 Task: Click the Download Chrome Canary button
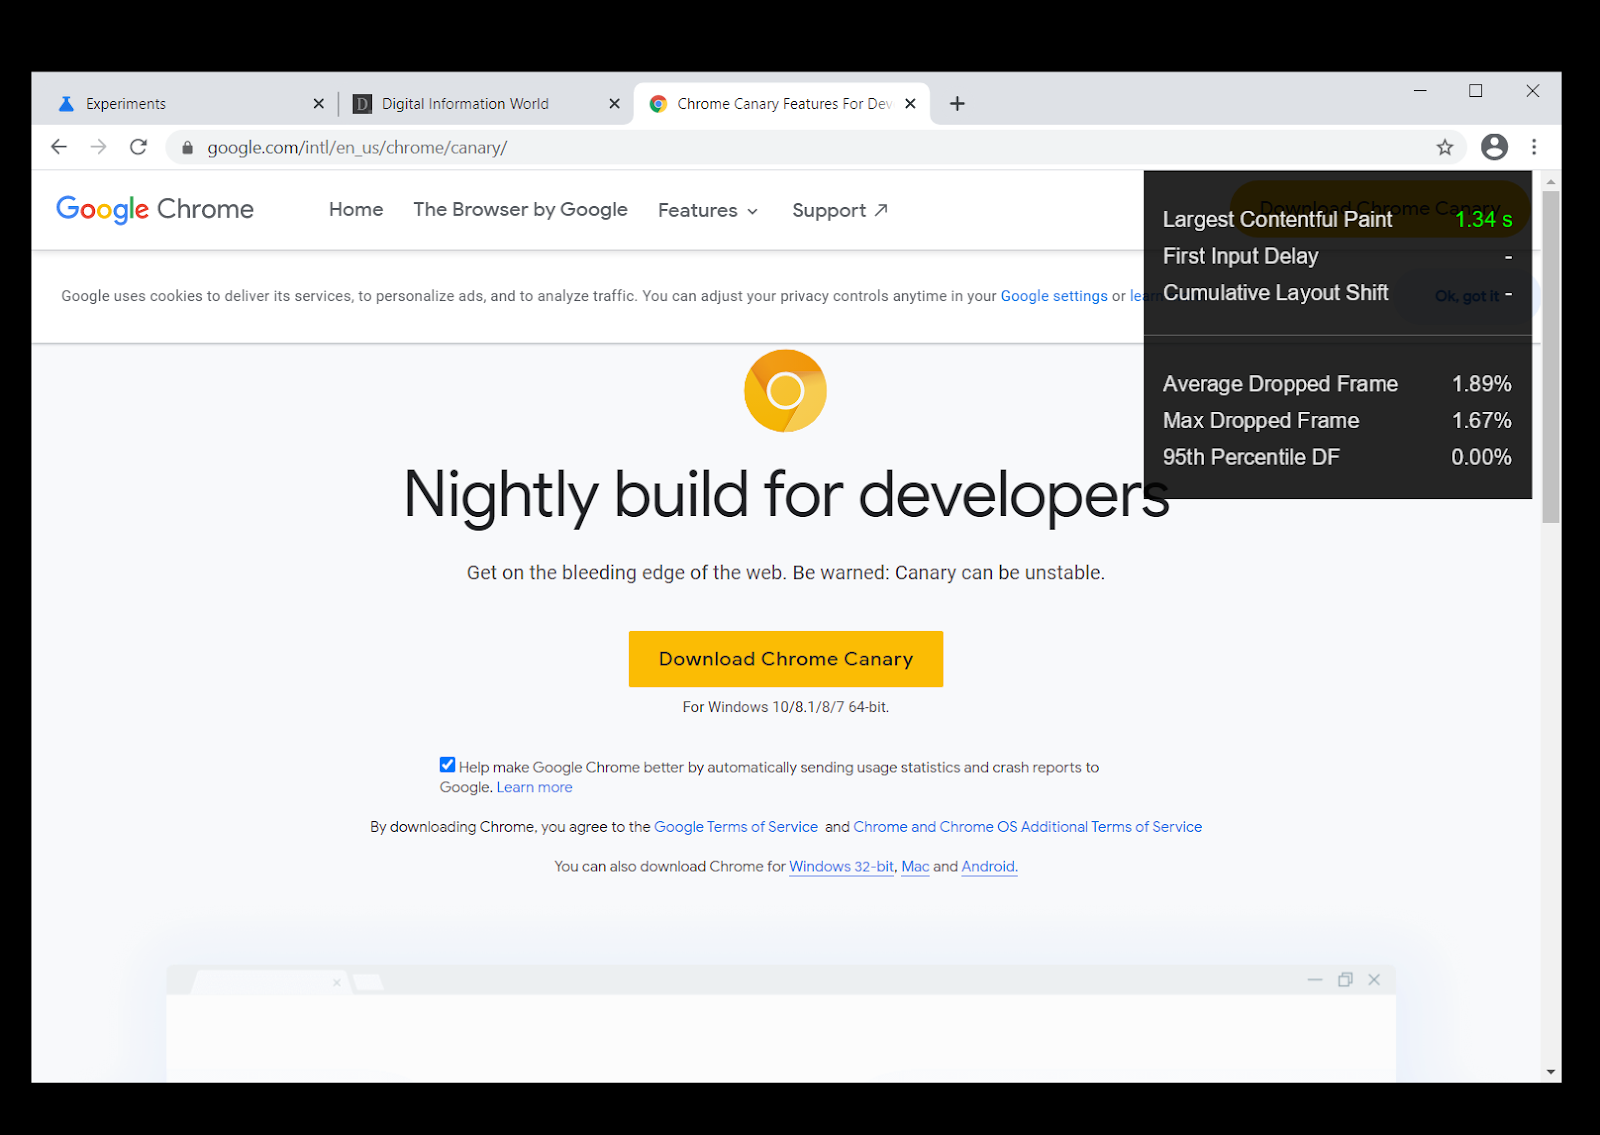pyautogui.click(x=785, y=659)
